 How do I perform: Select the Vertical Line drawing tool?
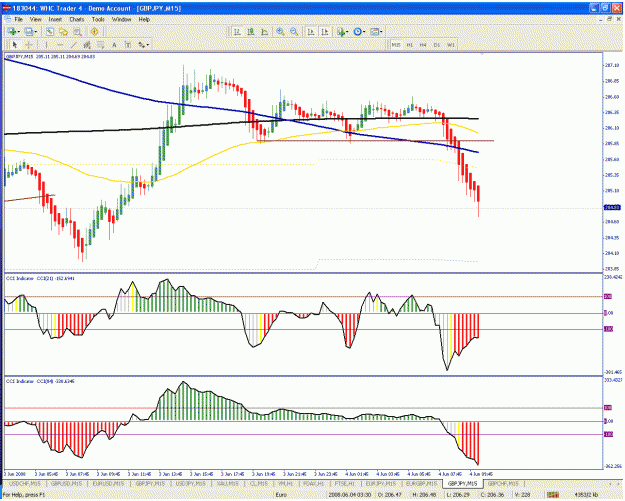click(x=46, y=45)
